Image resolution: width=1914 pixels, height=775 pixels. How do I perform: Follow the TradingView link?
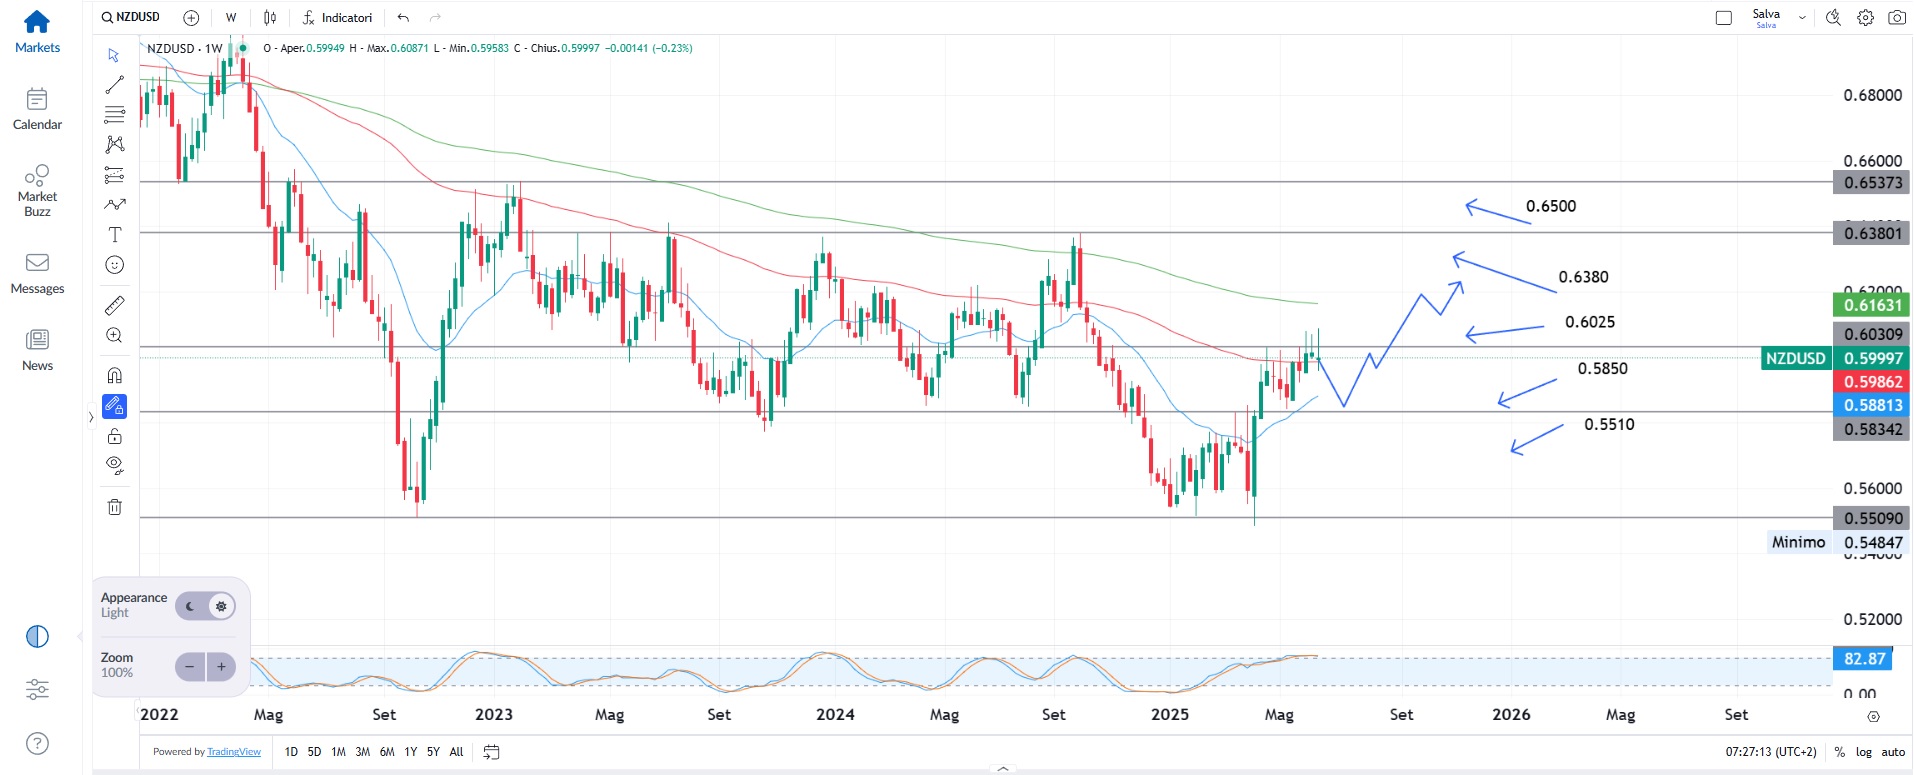coord(234,752)
